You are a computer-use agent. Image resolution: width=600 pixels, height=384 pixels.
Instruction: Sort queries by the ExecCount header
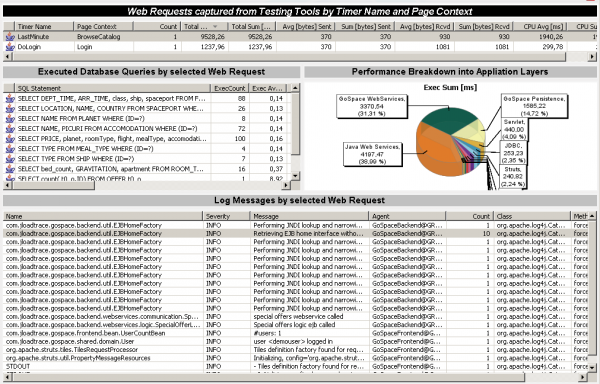[230, 88]
